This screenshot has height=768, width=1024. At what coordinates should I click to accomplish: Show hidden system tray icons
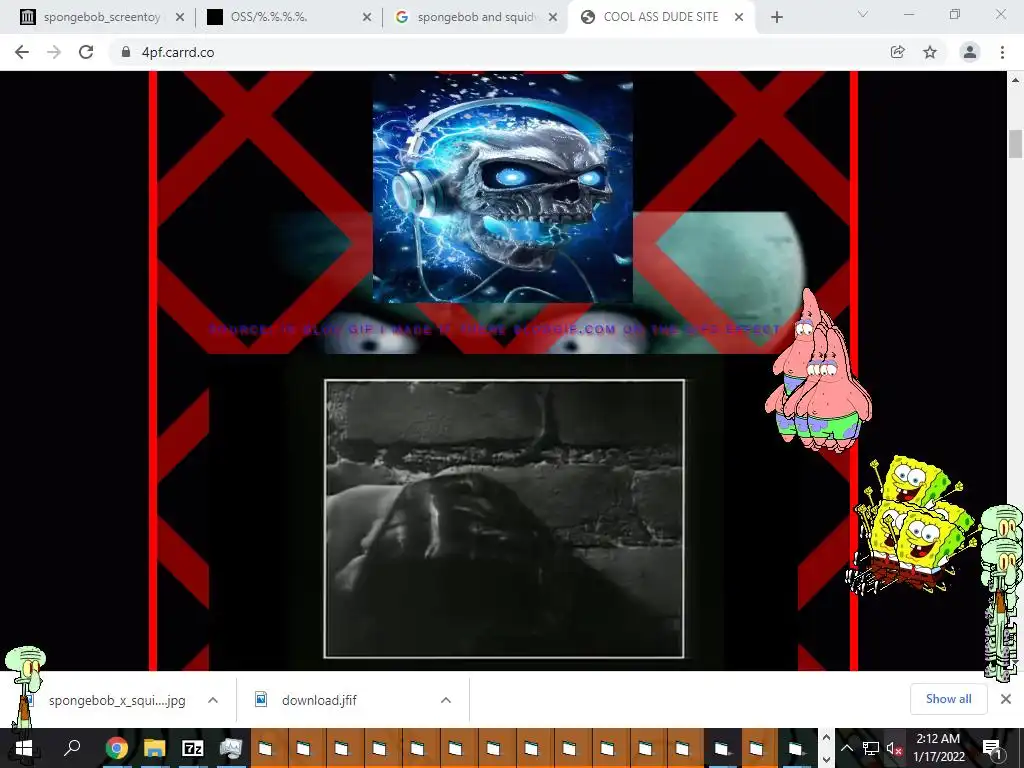pyautogui.click(x=846, y=748)
